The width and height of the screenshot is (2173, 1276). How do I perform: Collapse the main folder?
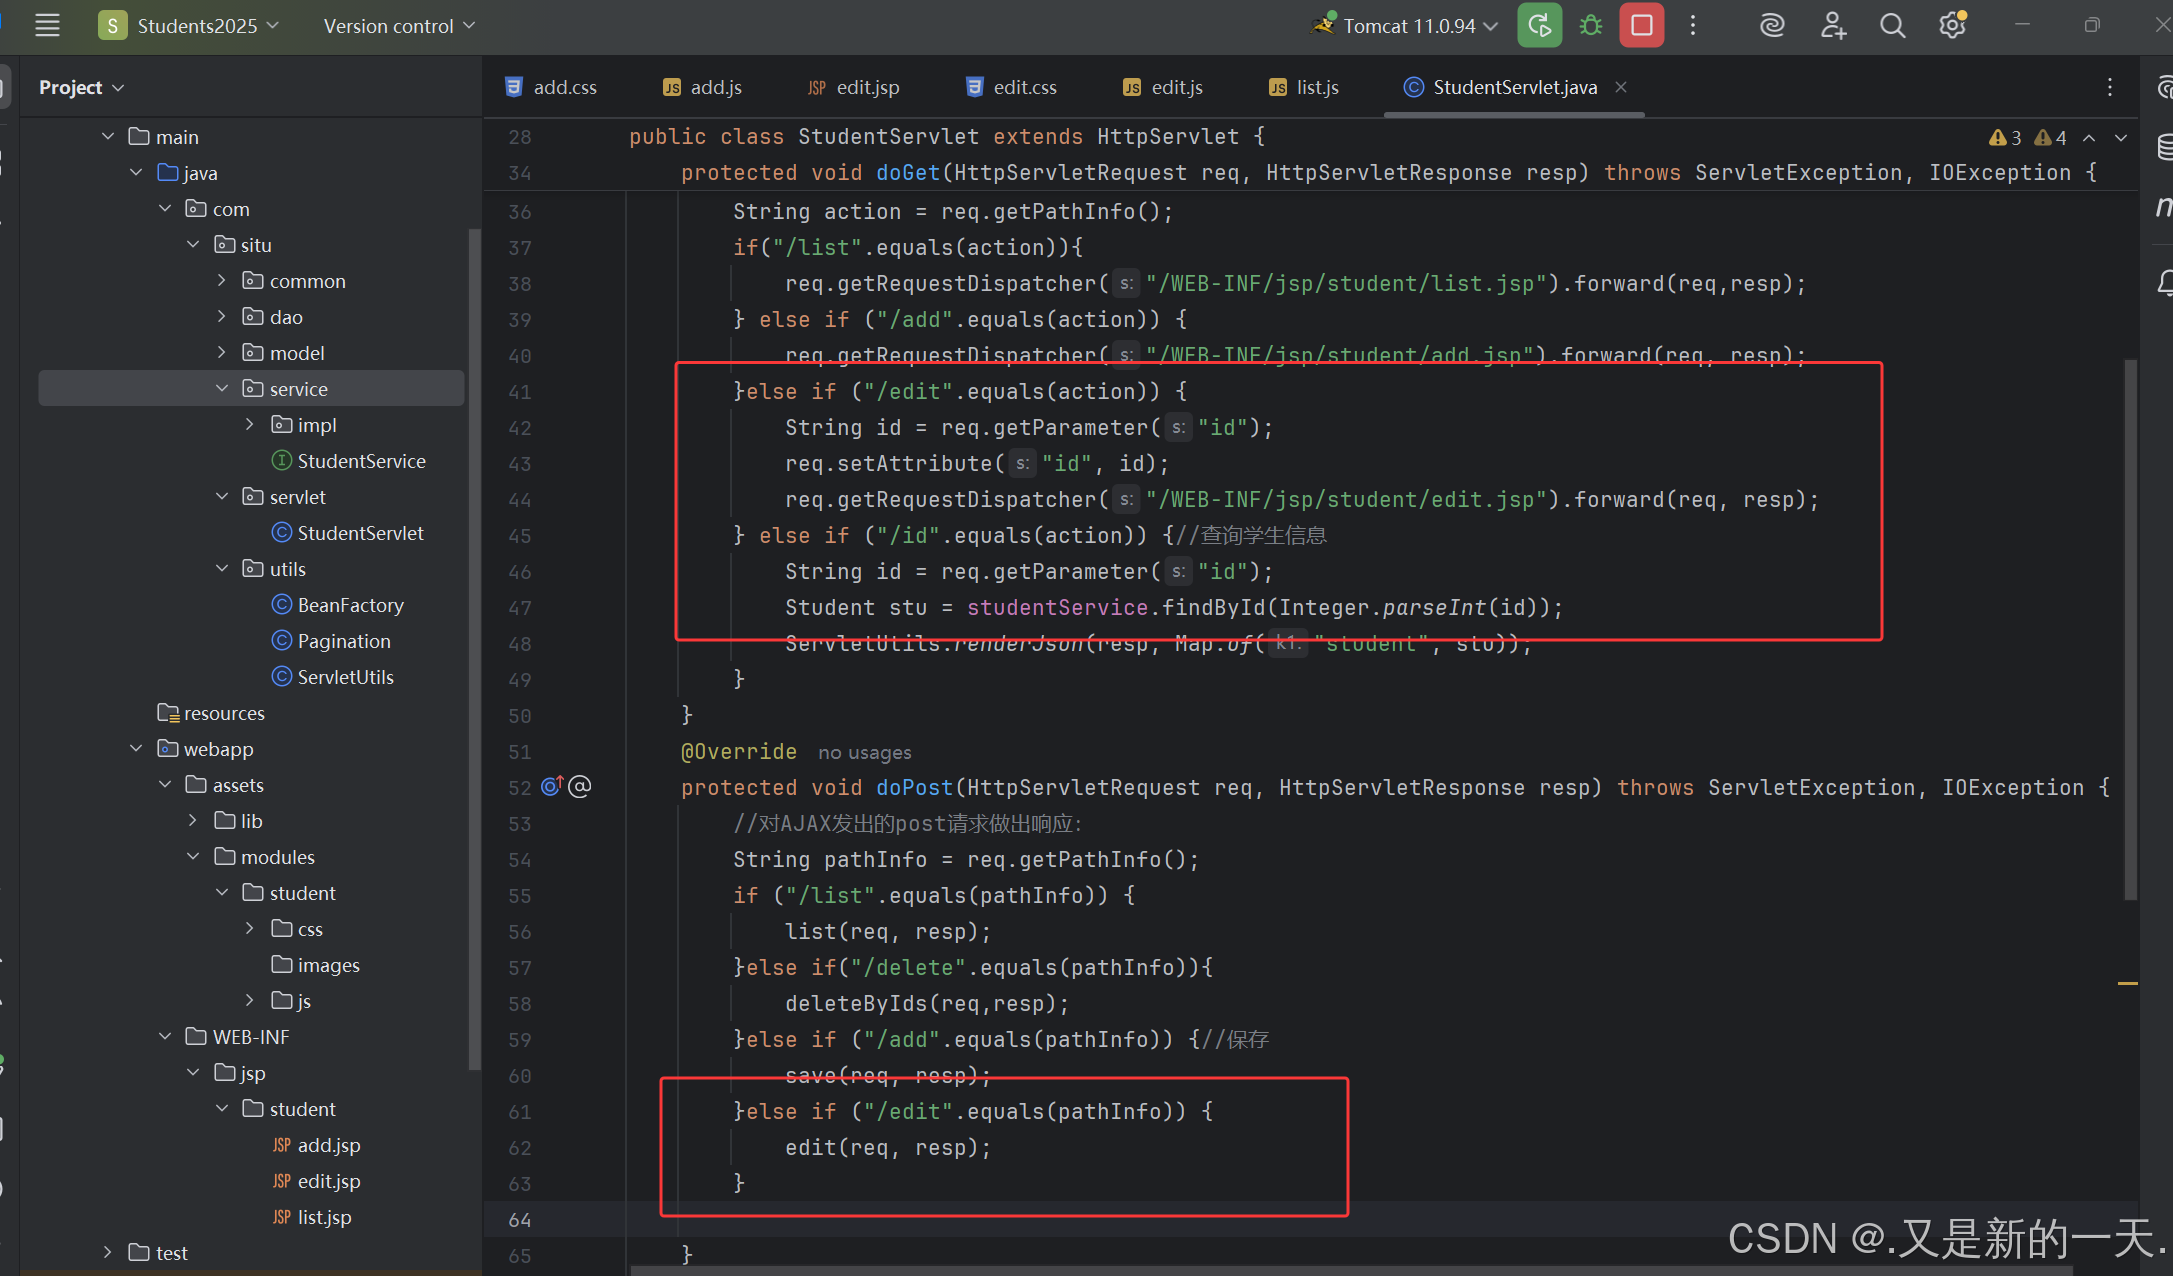(108, 137)
